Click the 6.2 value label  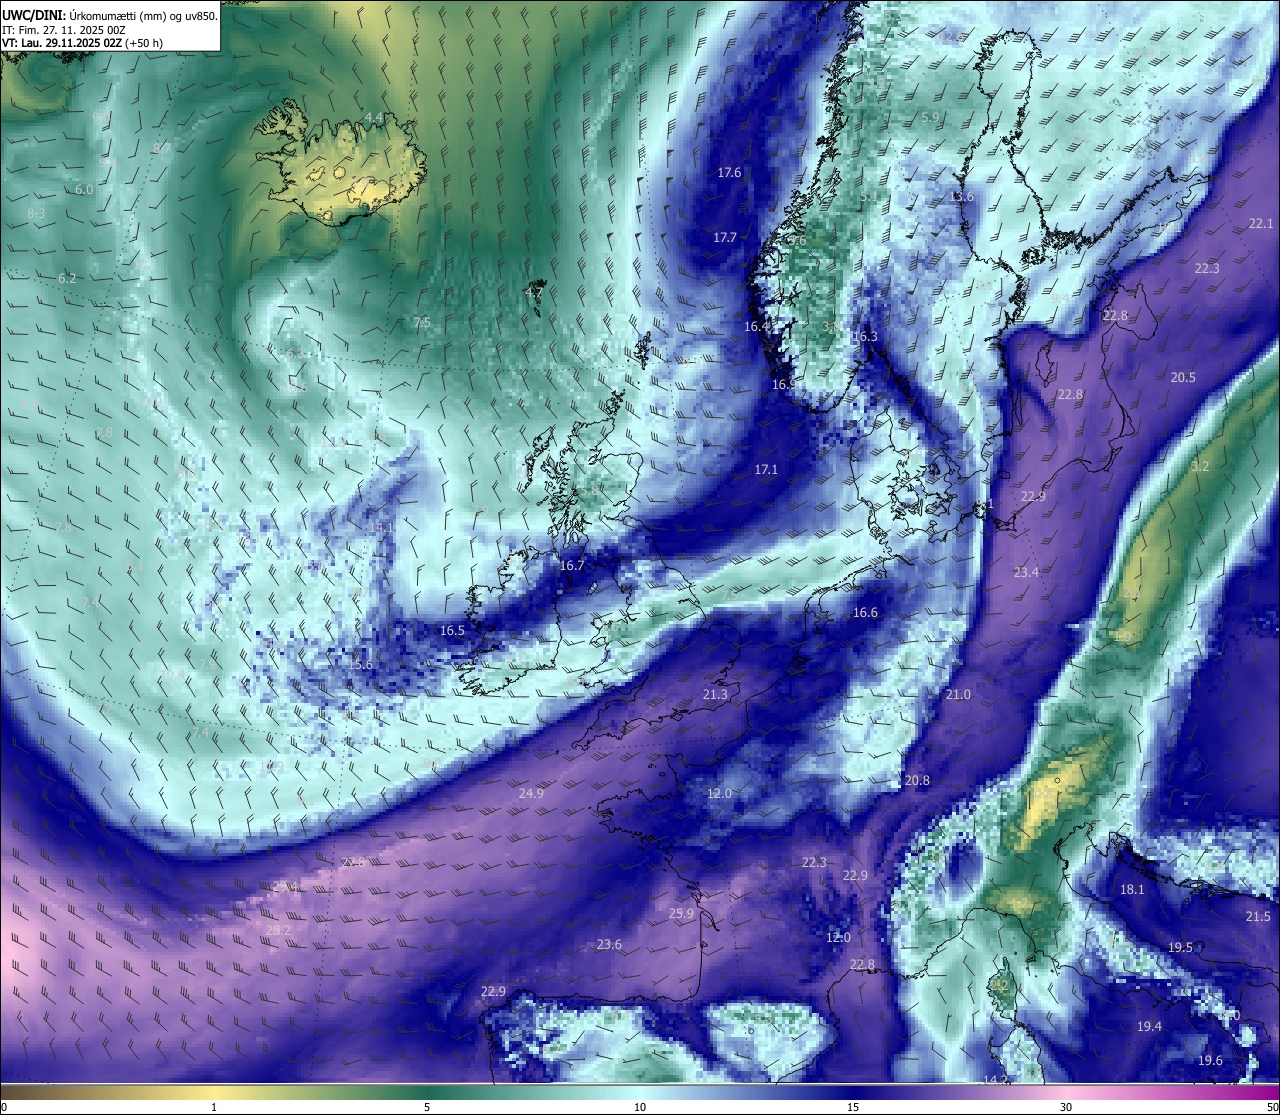[67, 278]
